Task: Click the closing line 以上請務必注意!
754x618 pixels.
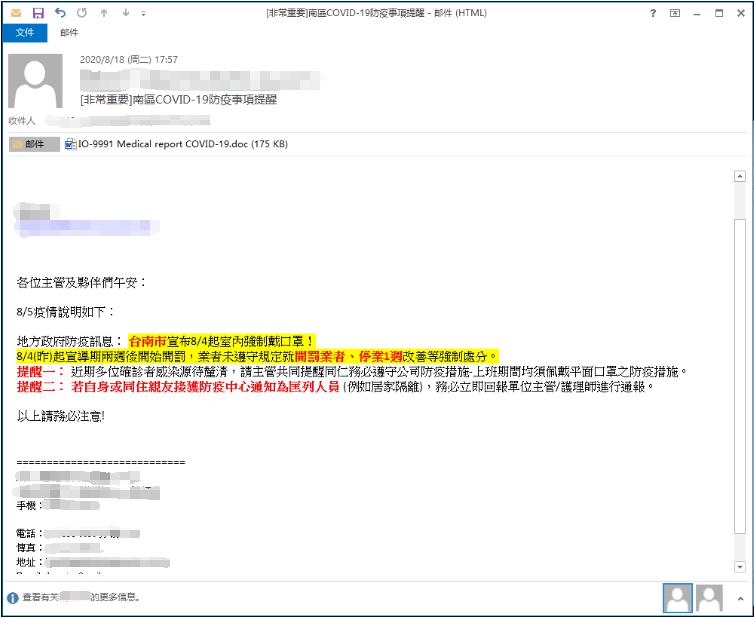Action: 61,416
